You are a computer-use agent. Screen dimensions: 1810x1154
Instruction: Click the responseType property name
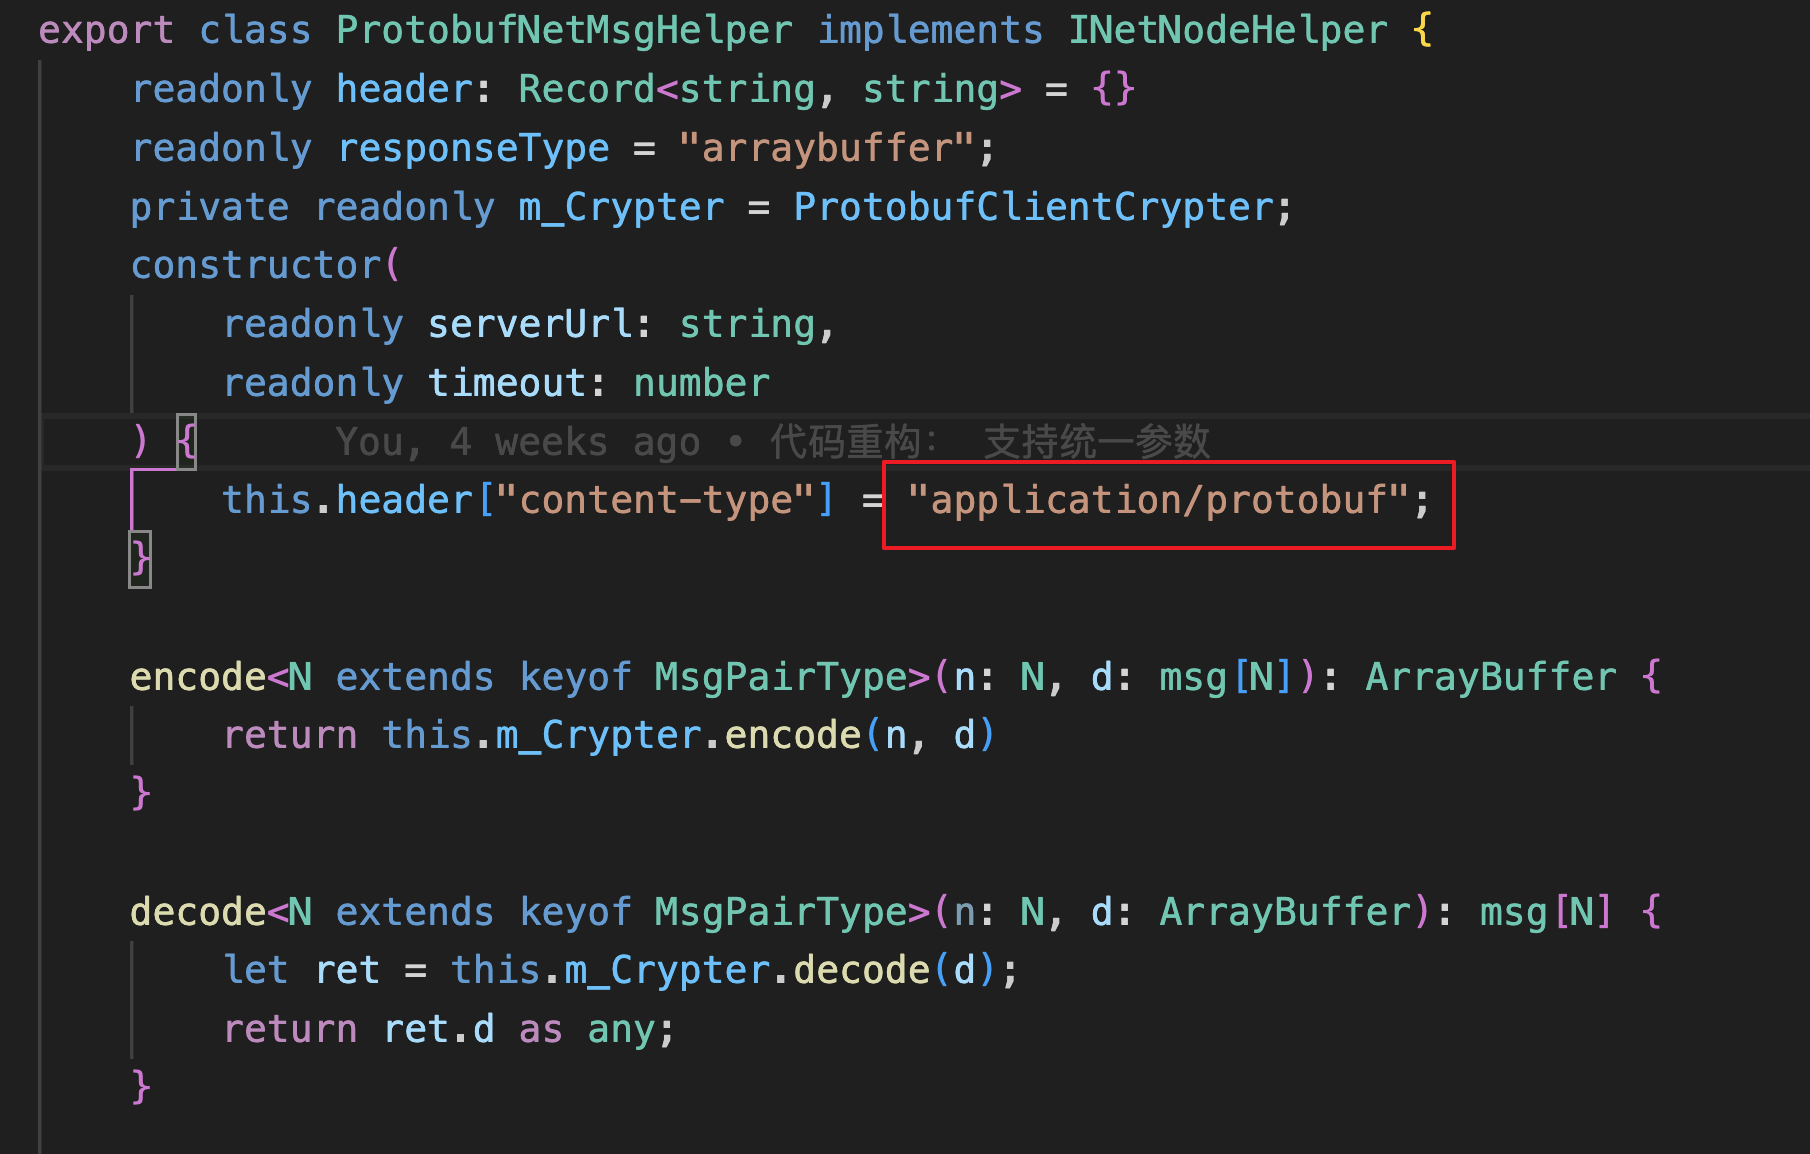coord(473,148)
